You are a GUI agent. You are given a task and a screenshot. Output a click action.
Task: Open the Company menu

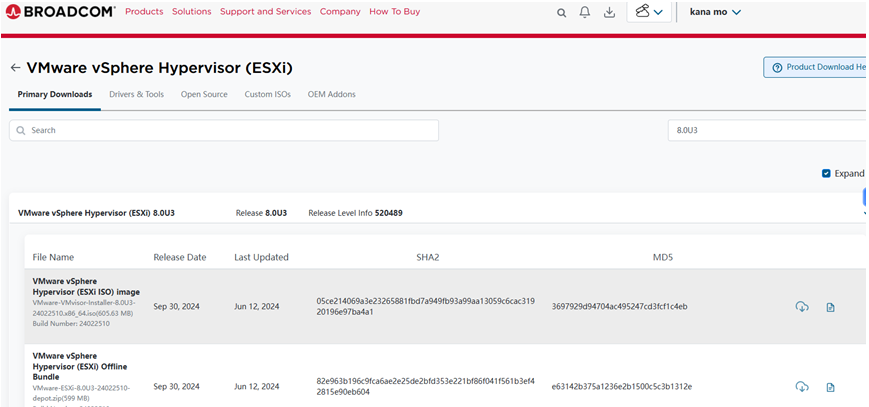340,11
